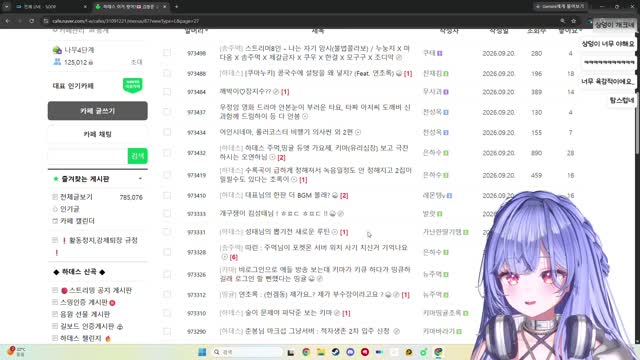Image resolution: width=640 pixels, height=360 pixels.
Task: Collapse the 즐겨찾는 게시판 section arrow
Action: (x=140, y=179)
